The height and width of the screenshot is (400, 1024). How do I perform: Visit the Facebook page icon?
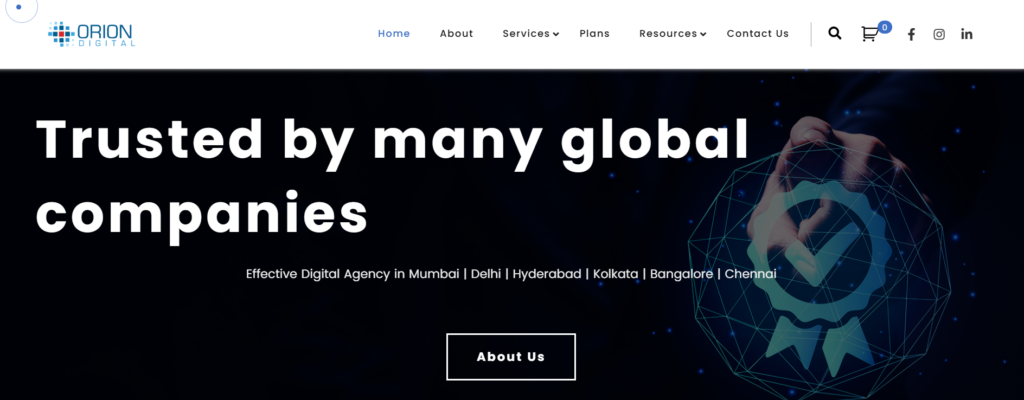click(911, 34)
